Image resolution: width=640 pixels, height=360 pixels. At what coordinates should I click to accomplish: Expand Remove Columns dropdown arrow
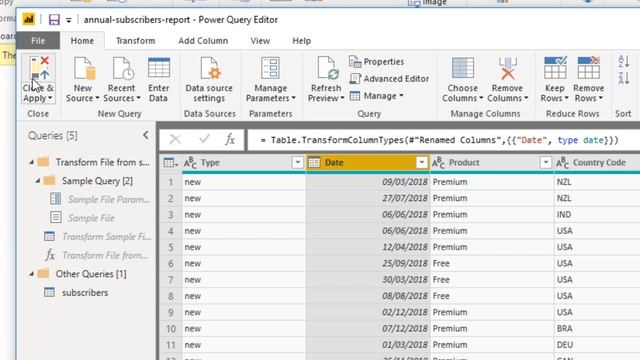(x=526, y=98)
